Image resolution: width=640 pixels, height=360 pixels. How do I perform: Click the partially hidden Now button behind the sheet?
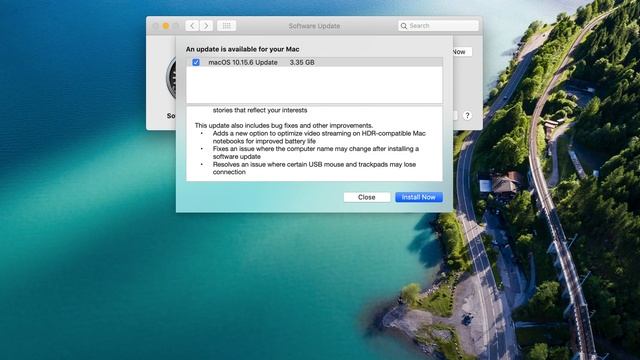pos(462,52)
